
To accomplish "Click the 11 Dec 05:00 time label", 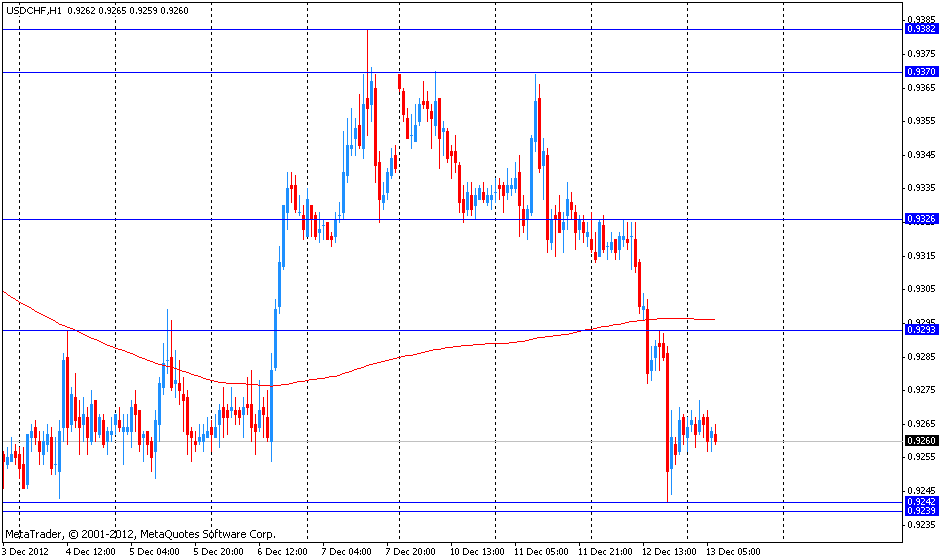I will coord(541,552).
